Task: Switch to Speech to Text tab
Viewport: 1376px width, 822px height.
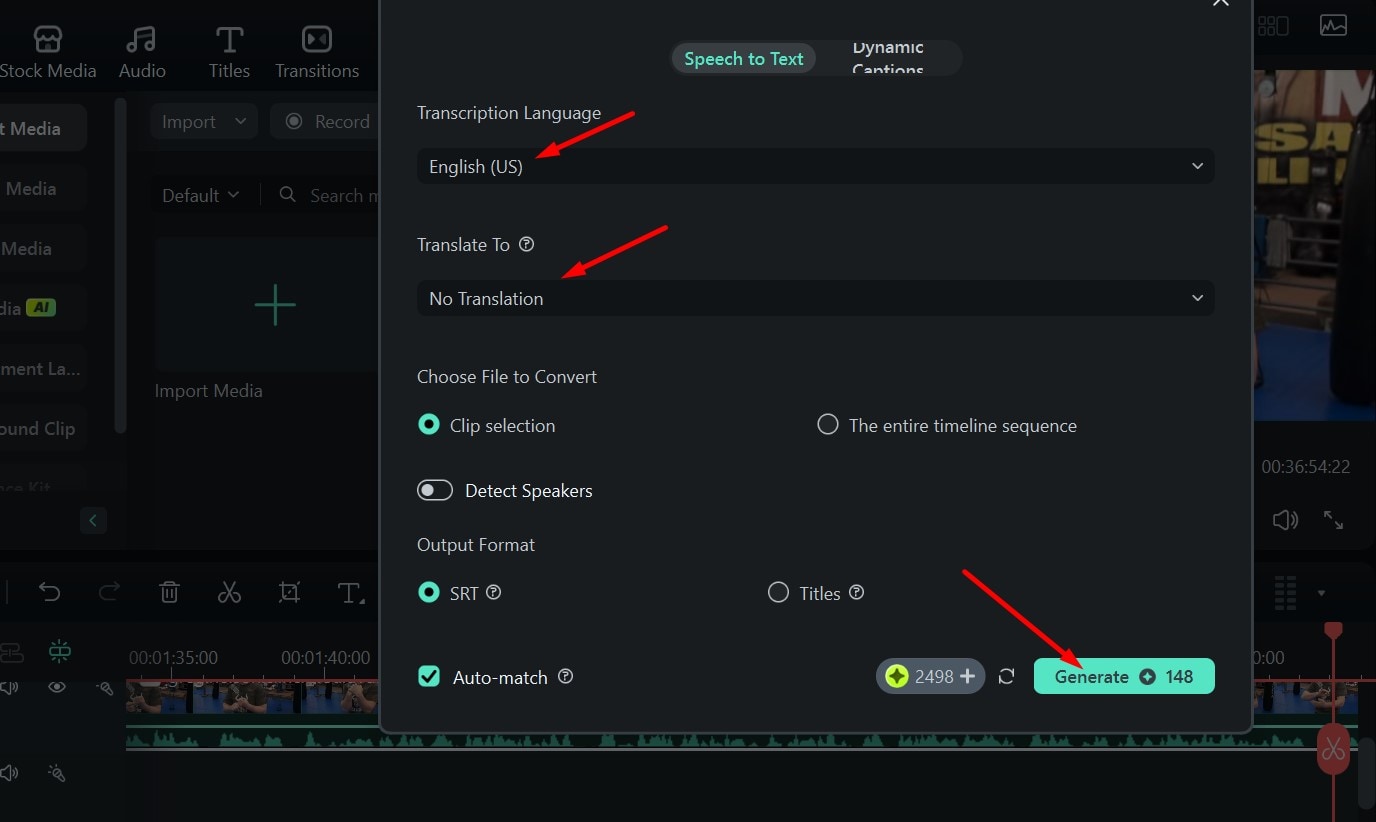Action: click(743, 59)
